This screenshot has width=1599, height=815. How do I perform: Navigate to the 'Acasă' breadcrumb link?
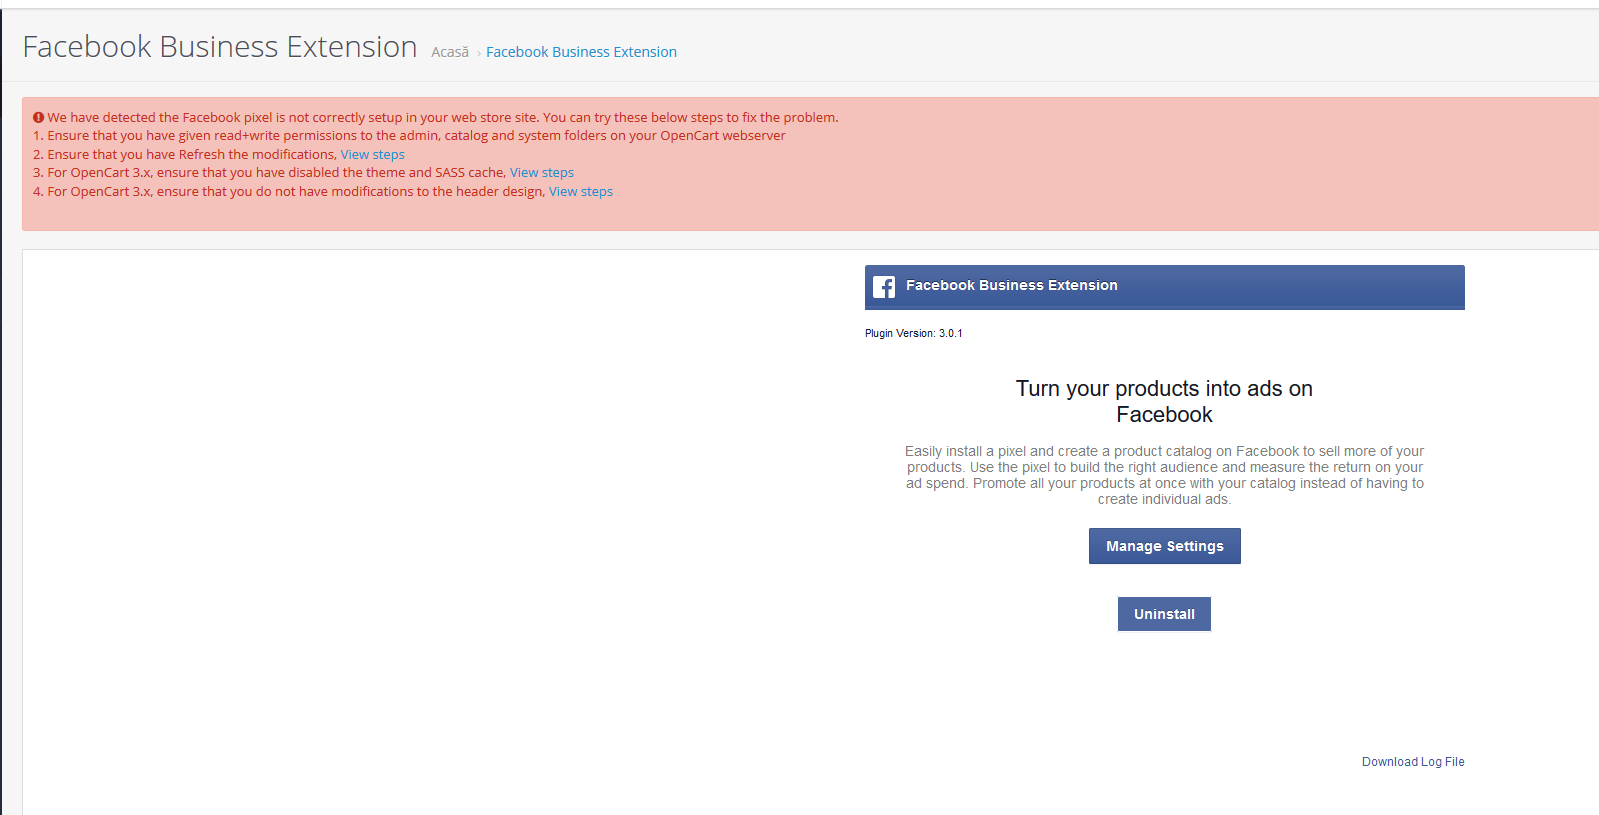pyautogui.click(x=448, y=51)
